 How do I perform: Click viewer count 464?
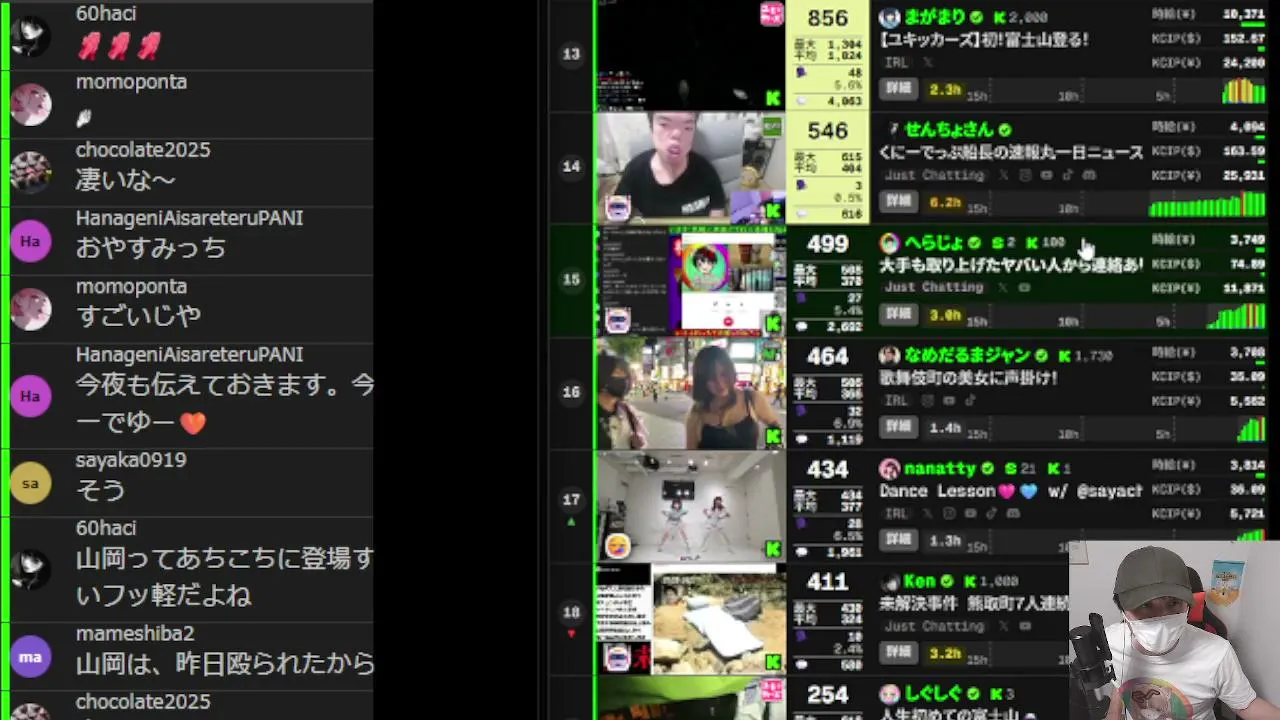tap(828, 357)
